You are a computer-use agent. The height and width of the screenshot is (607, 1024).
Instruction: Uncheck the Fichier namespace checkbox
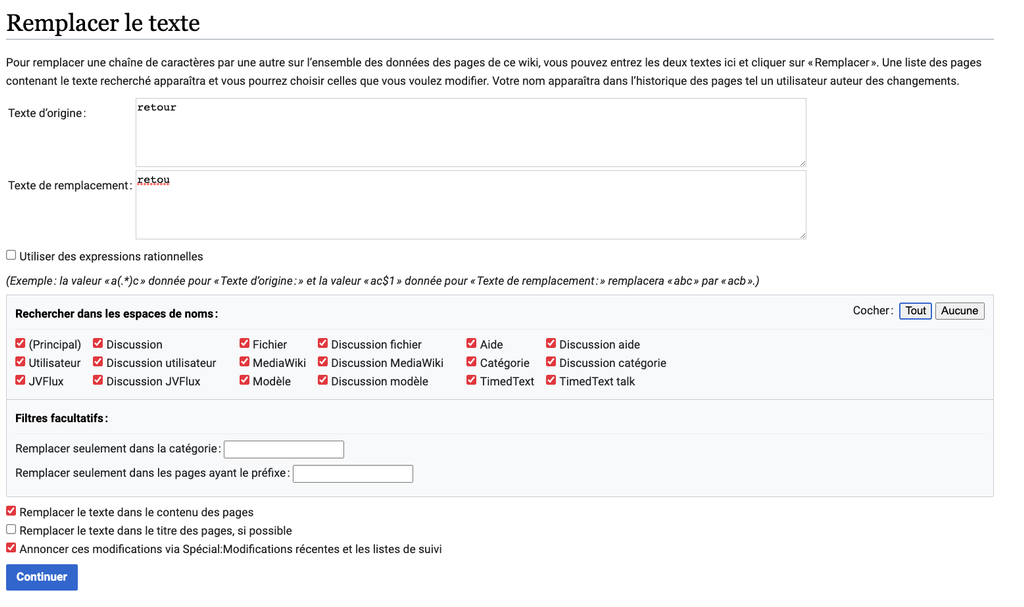tap(245, 344)
